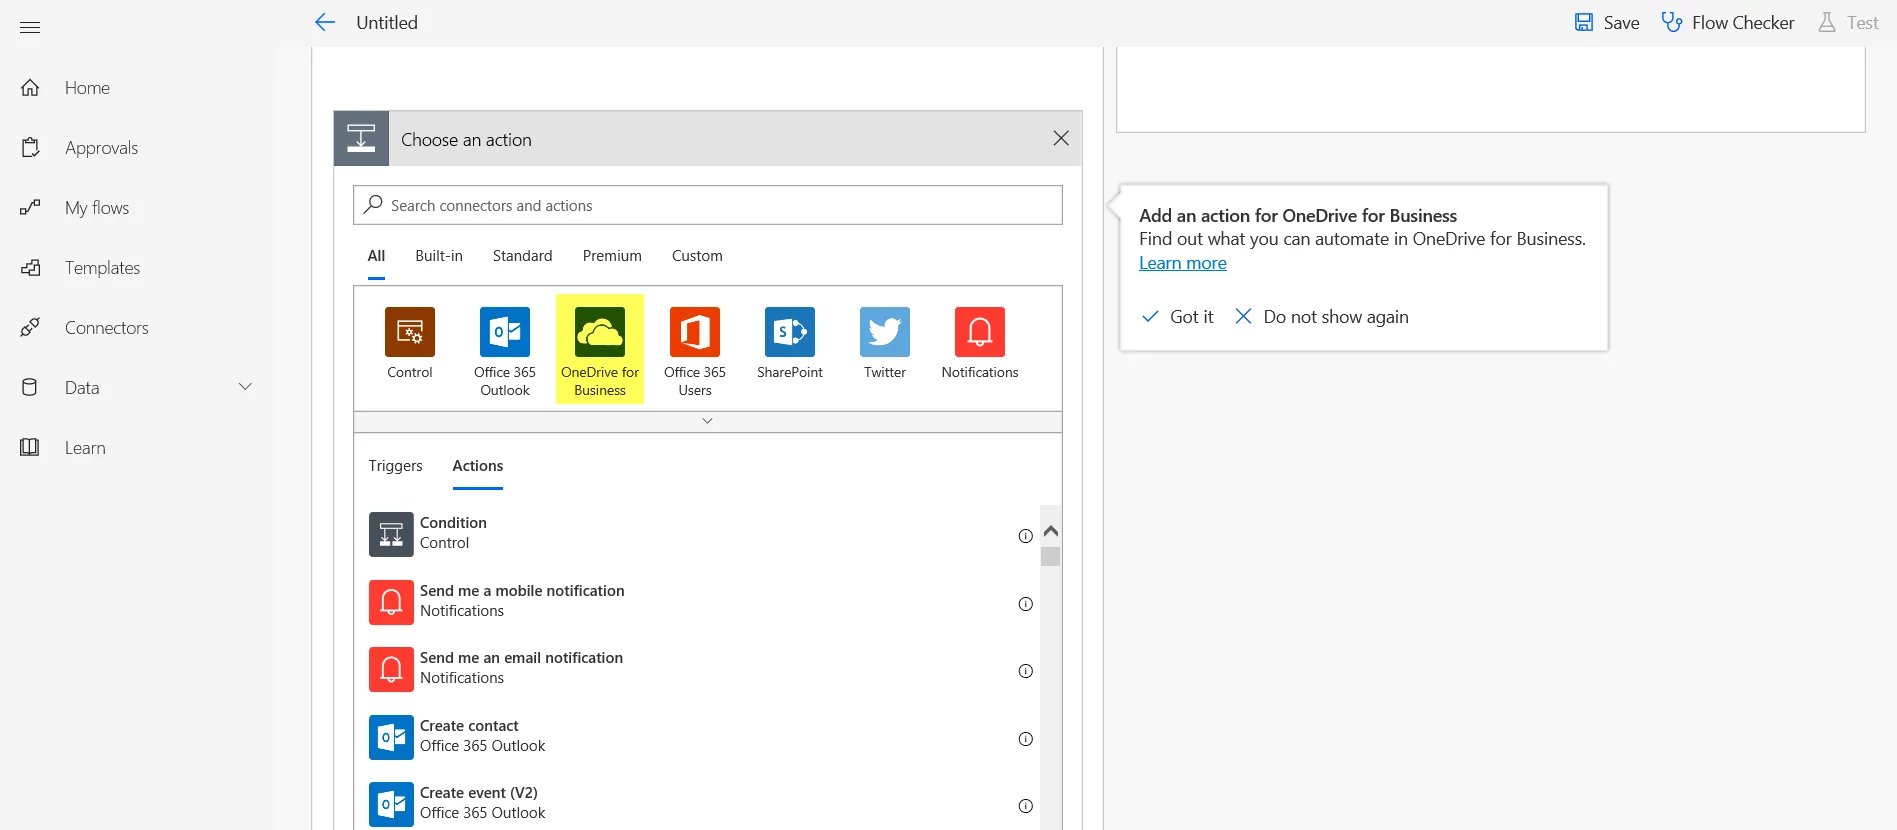Switch to the All connectors tab
Screen dimensions: 1897x830
coord(376,256)
